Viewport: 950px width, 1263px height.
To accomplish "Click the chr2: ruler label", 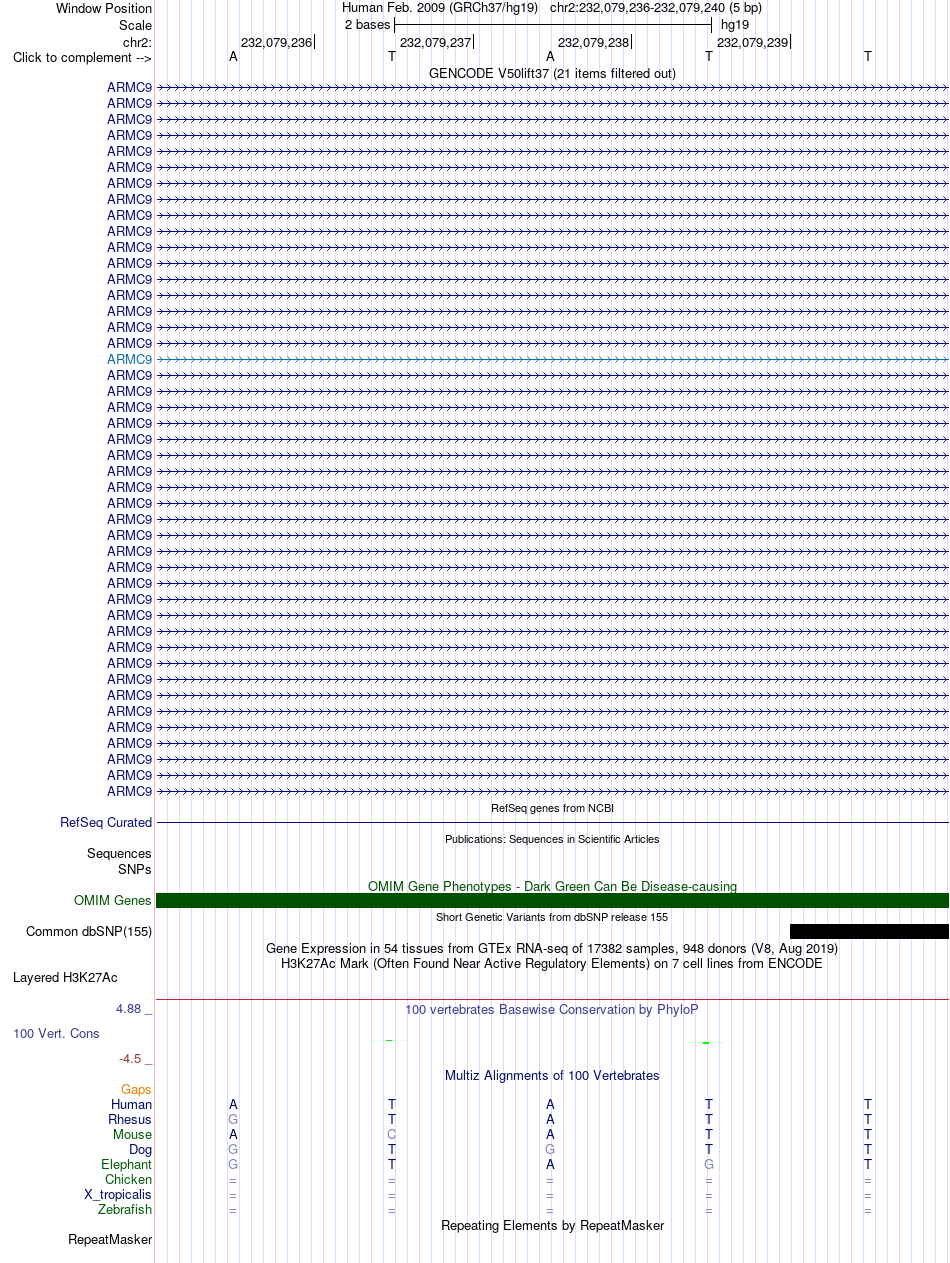I will point(137,43).
